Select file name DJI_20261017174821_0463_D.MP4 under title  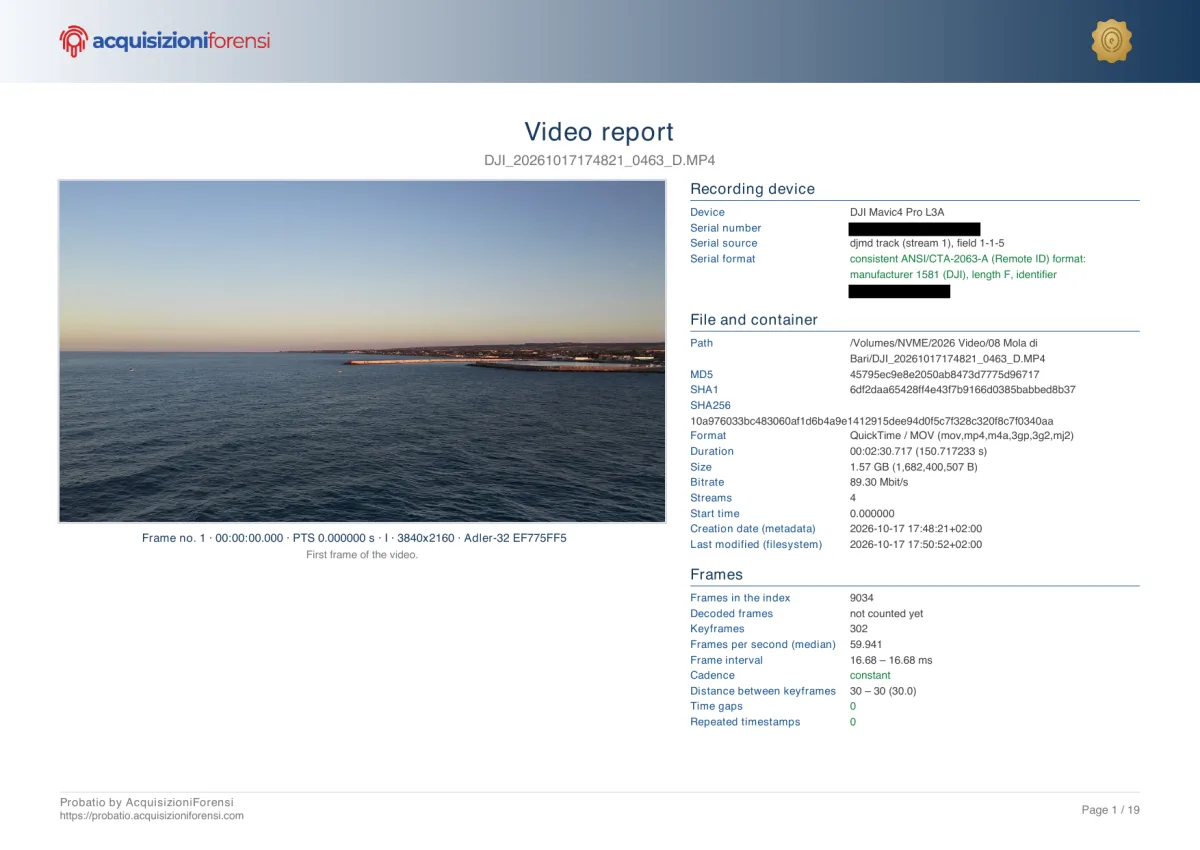pos(599,160)
